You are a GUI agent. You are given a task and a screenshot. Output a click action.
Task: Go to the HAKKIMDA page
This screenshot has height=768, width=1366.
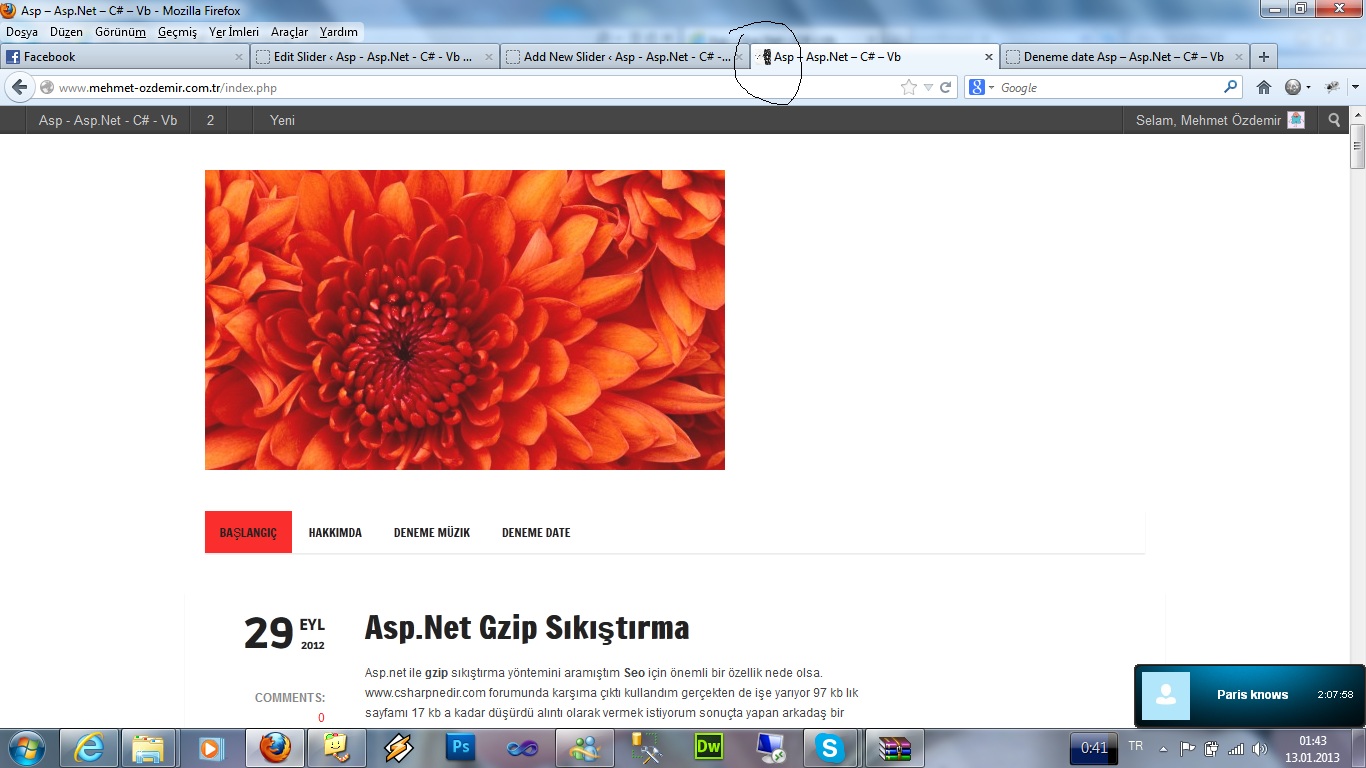tap(335, 533)
